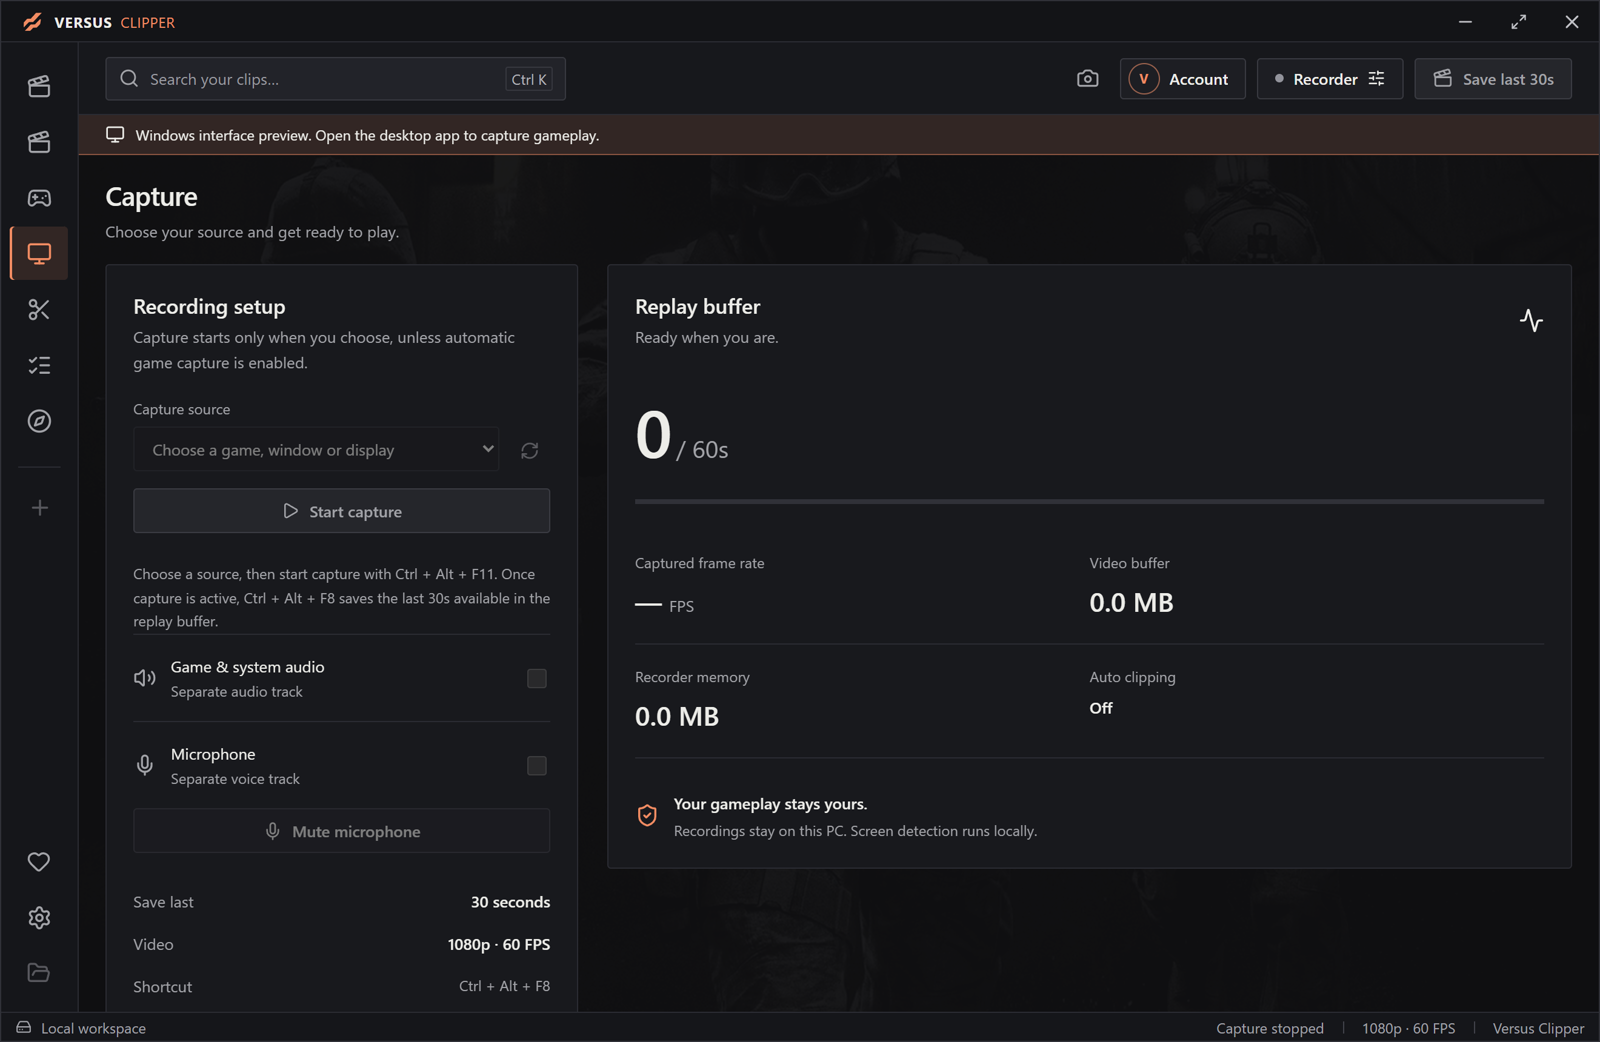The height and width of the screenshot is (1042, 1600).
Task: Focus the Search your clips field
Action: tap(335, 79)
